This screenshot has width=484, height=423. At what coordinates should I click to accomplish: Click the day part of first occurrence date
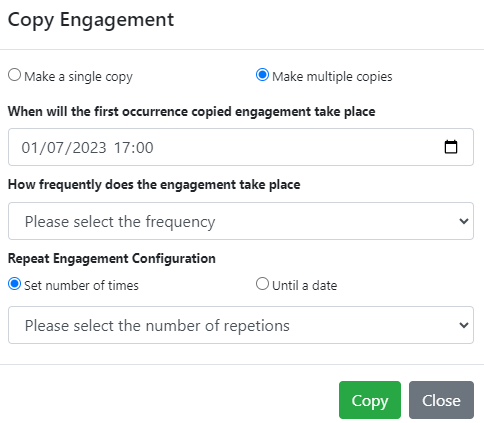pyautogui.click(x=29, y=148)
